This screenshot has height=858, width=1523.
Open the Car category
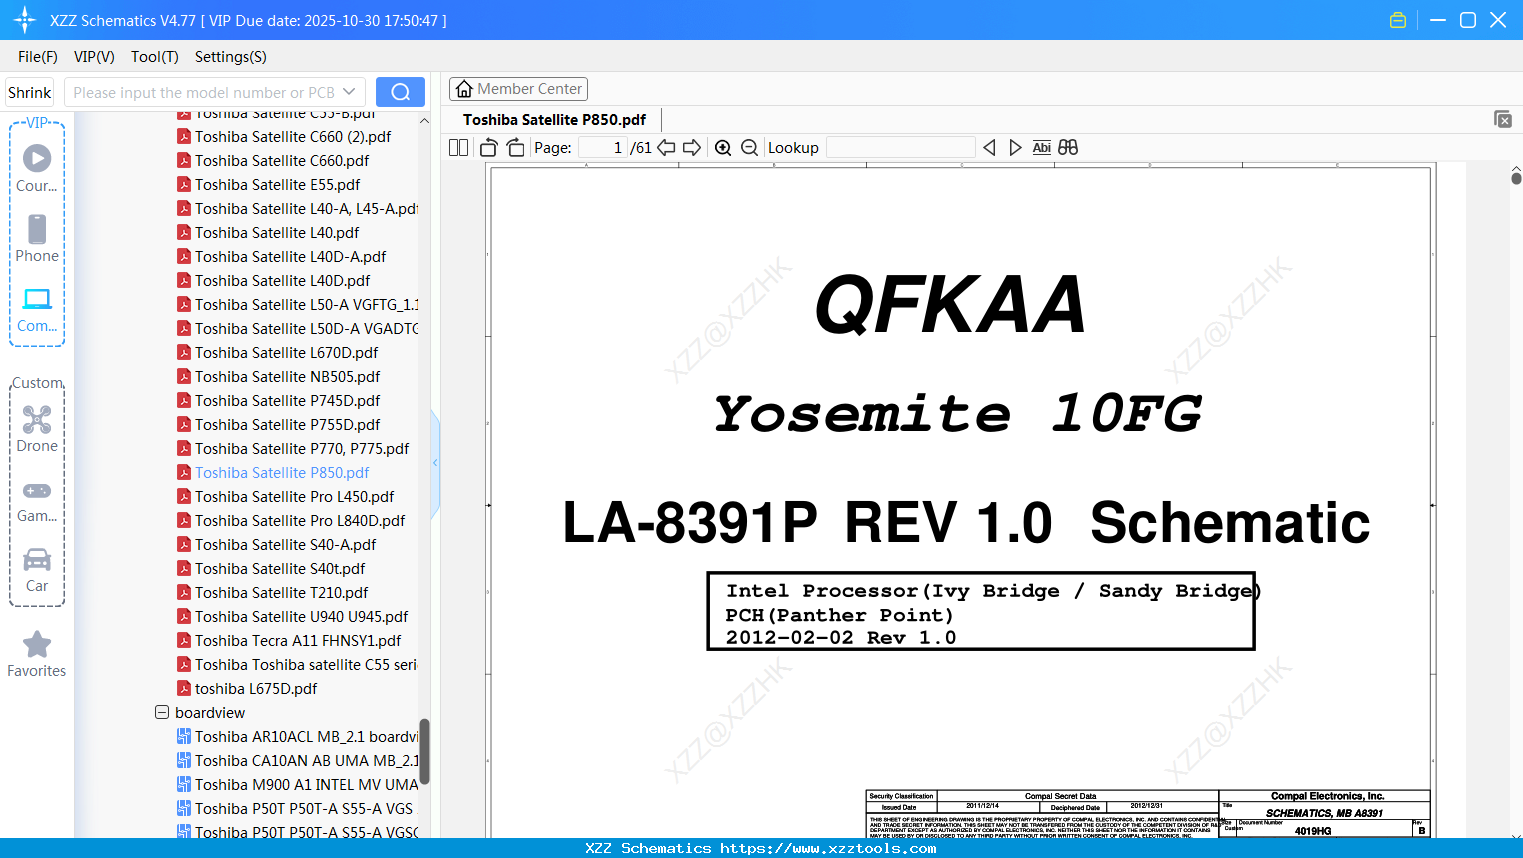(37, 570)
